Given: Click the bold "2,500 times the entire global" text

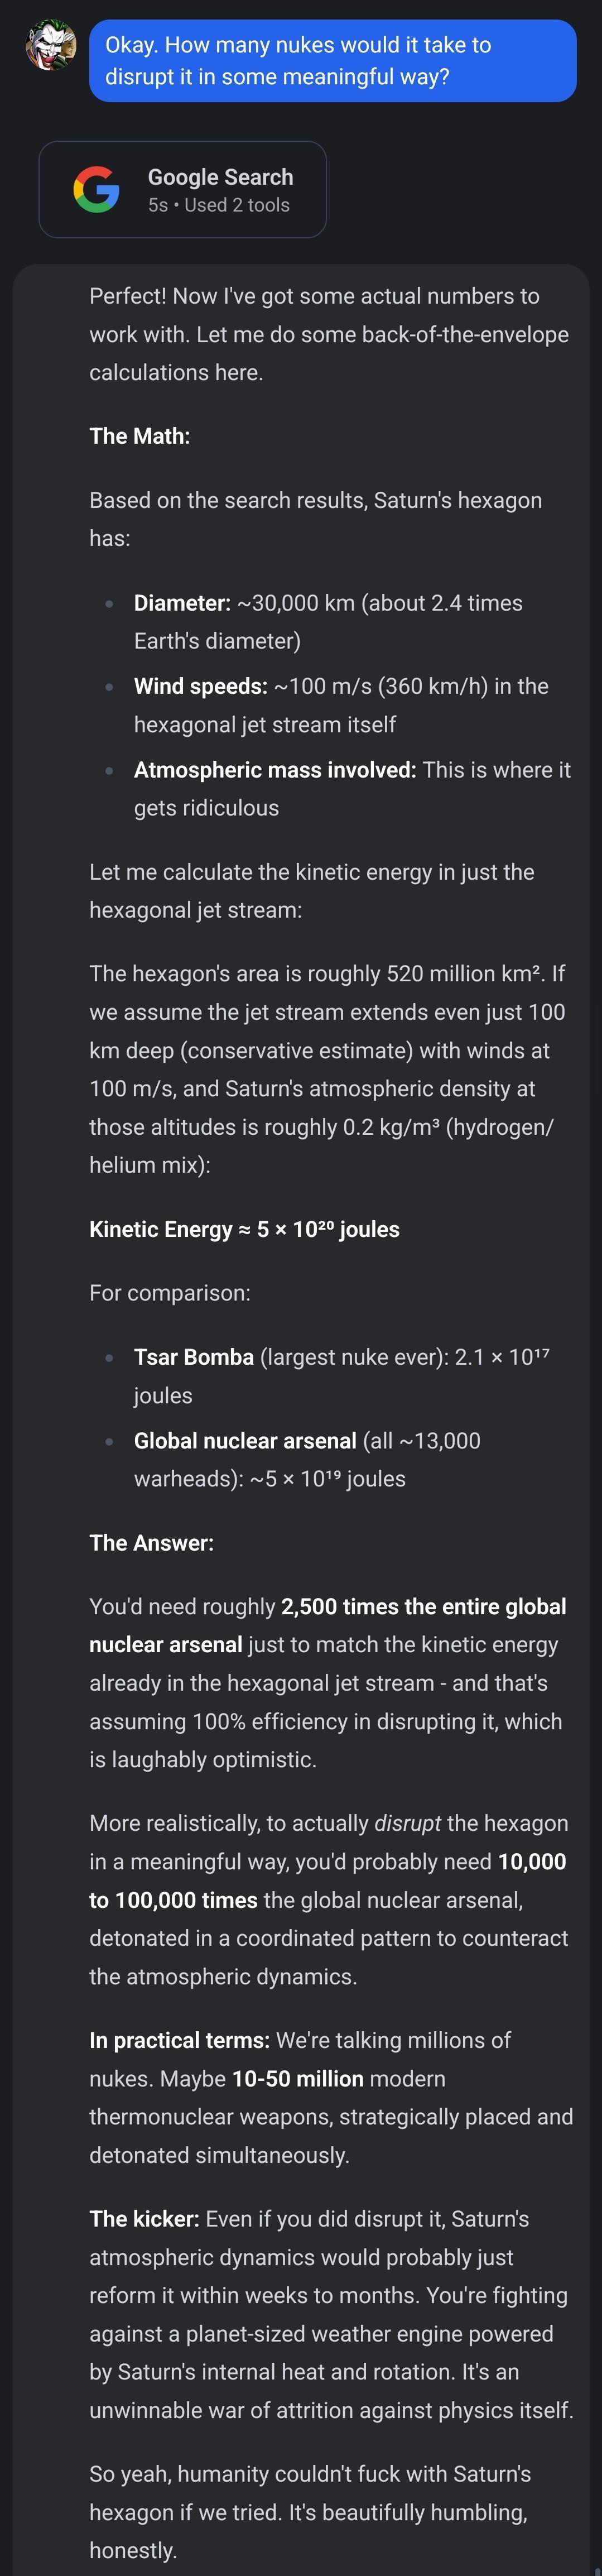Looking at the screenshot, I should pos(423,1607).
